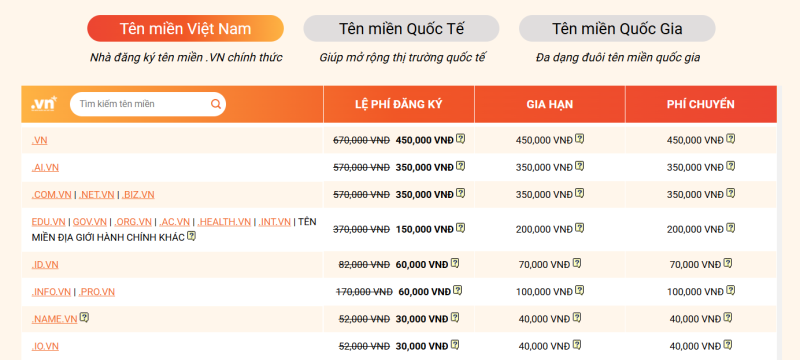Open the .PRO.VN domain link

click(97, 292)
